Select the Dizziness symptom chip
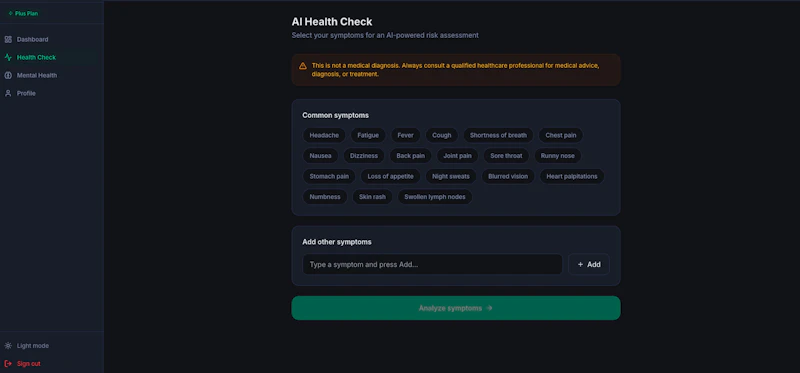800x373 pixels. tap(364, 156)
